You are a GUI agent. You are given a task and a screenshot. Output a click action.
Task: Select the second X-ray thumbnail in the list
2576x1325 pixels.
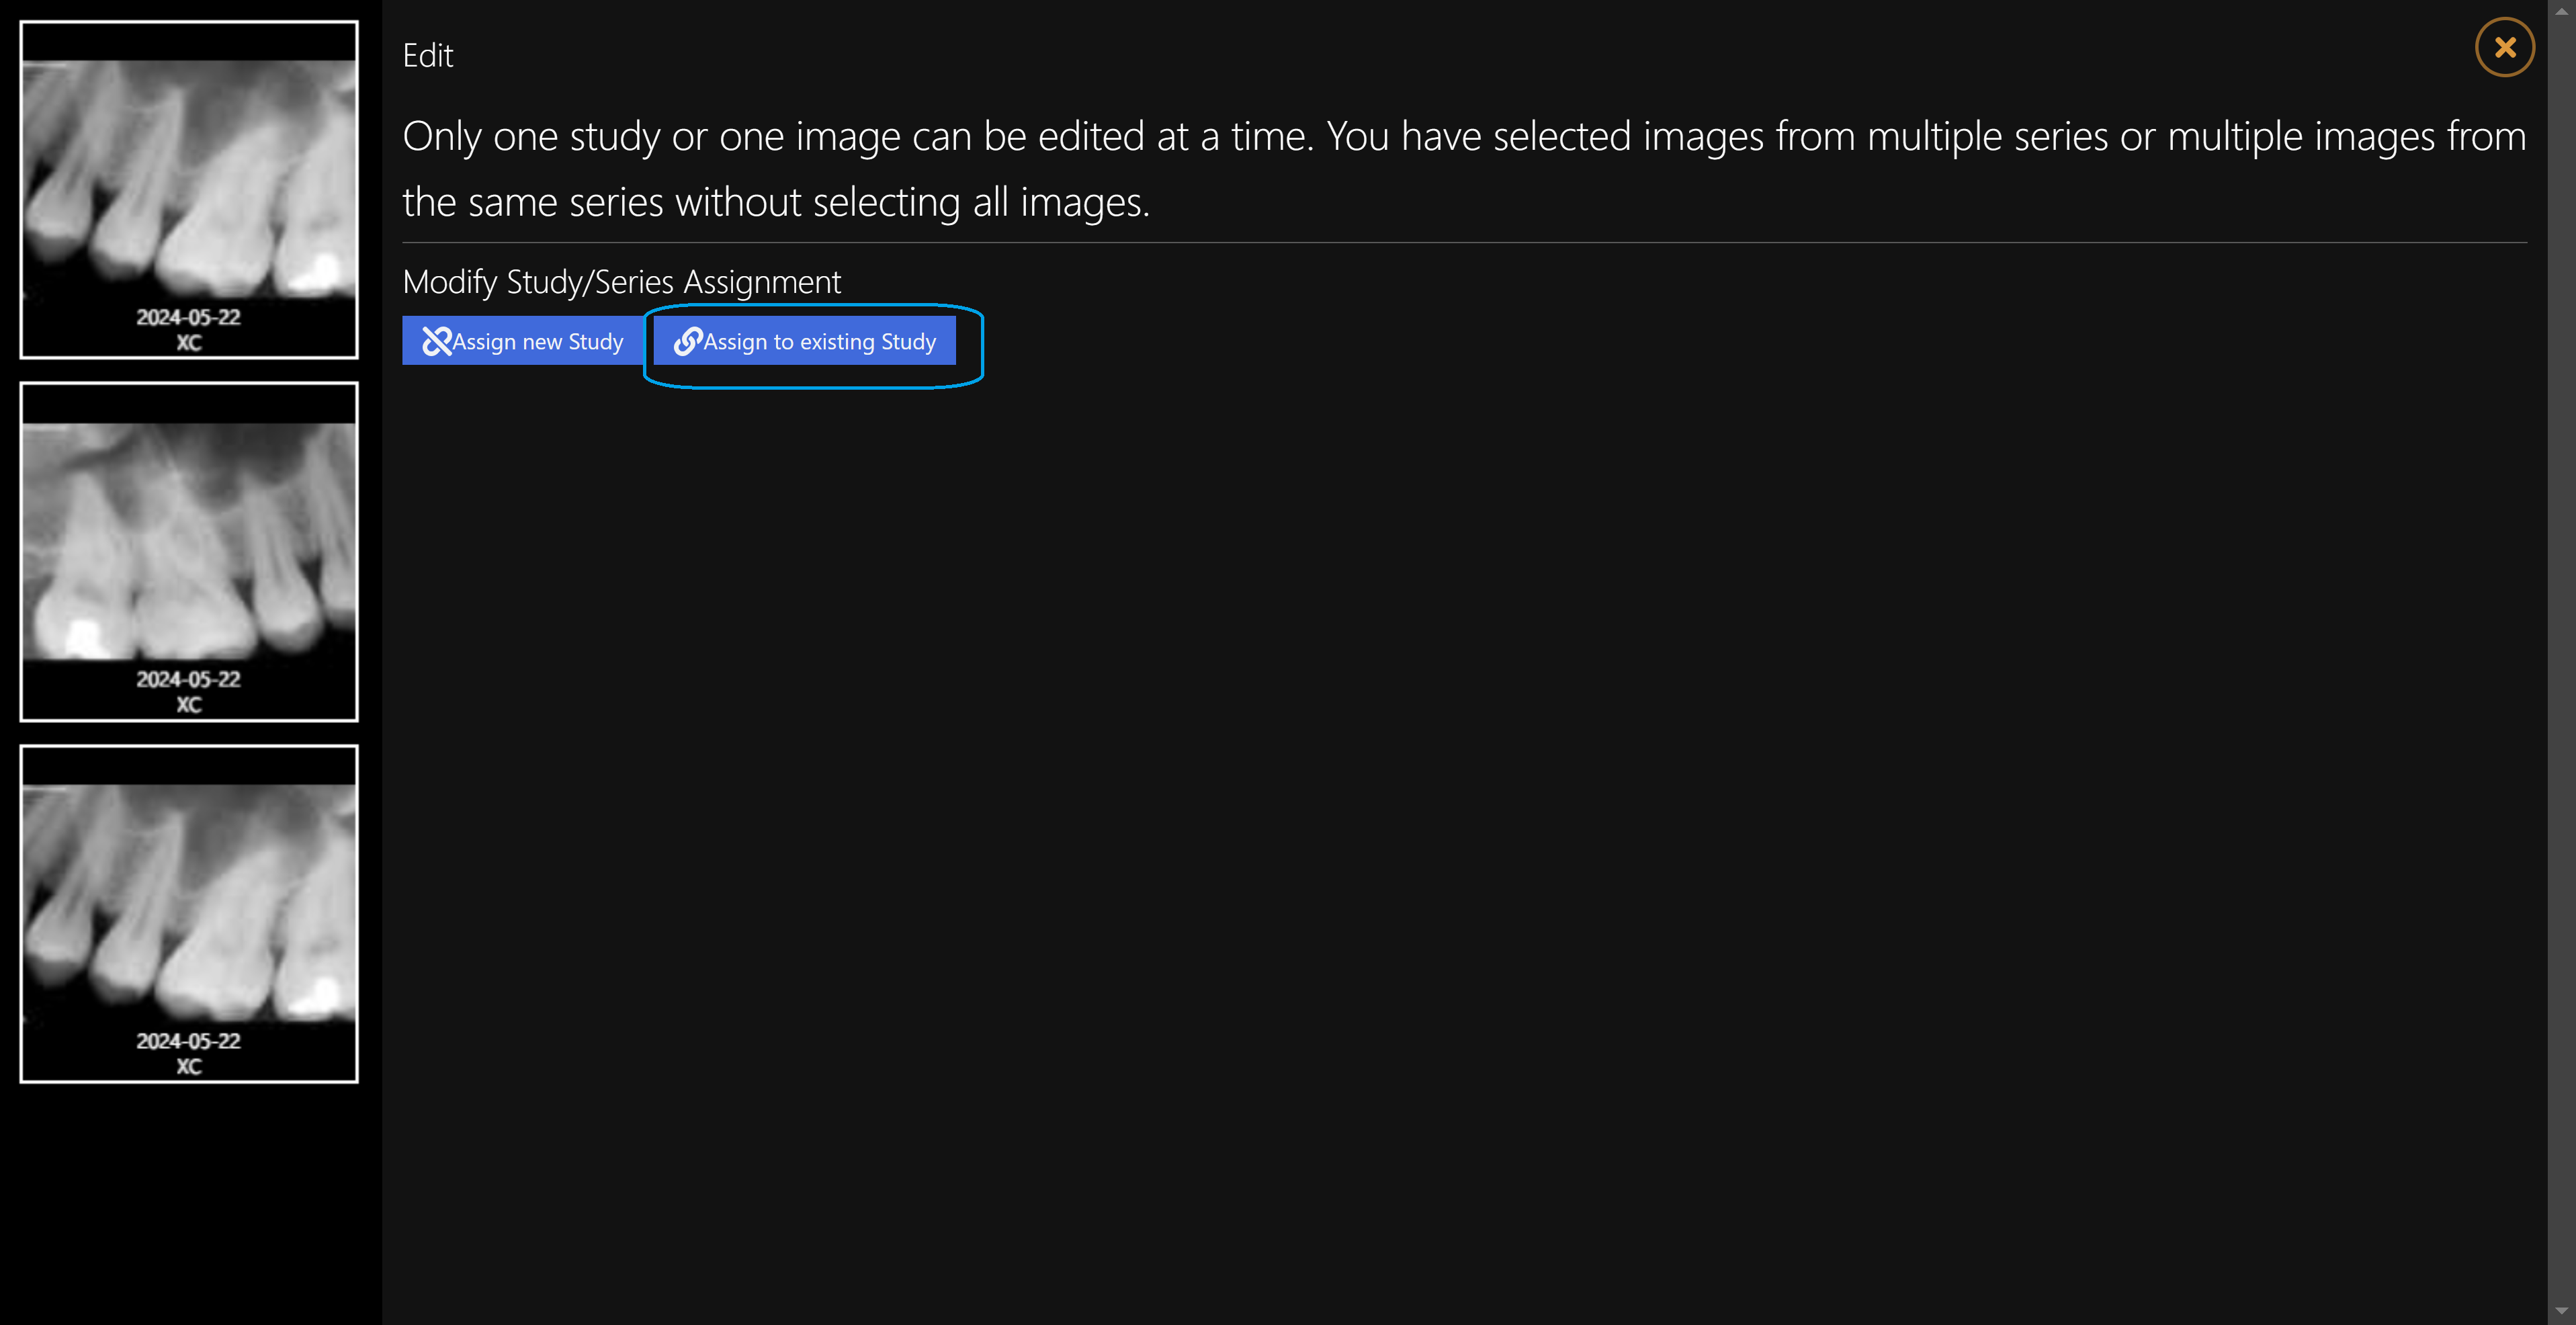pyautogui.click(x=189, y=551)
